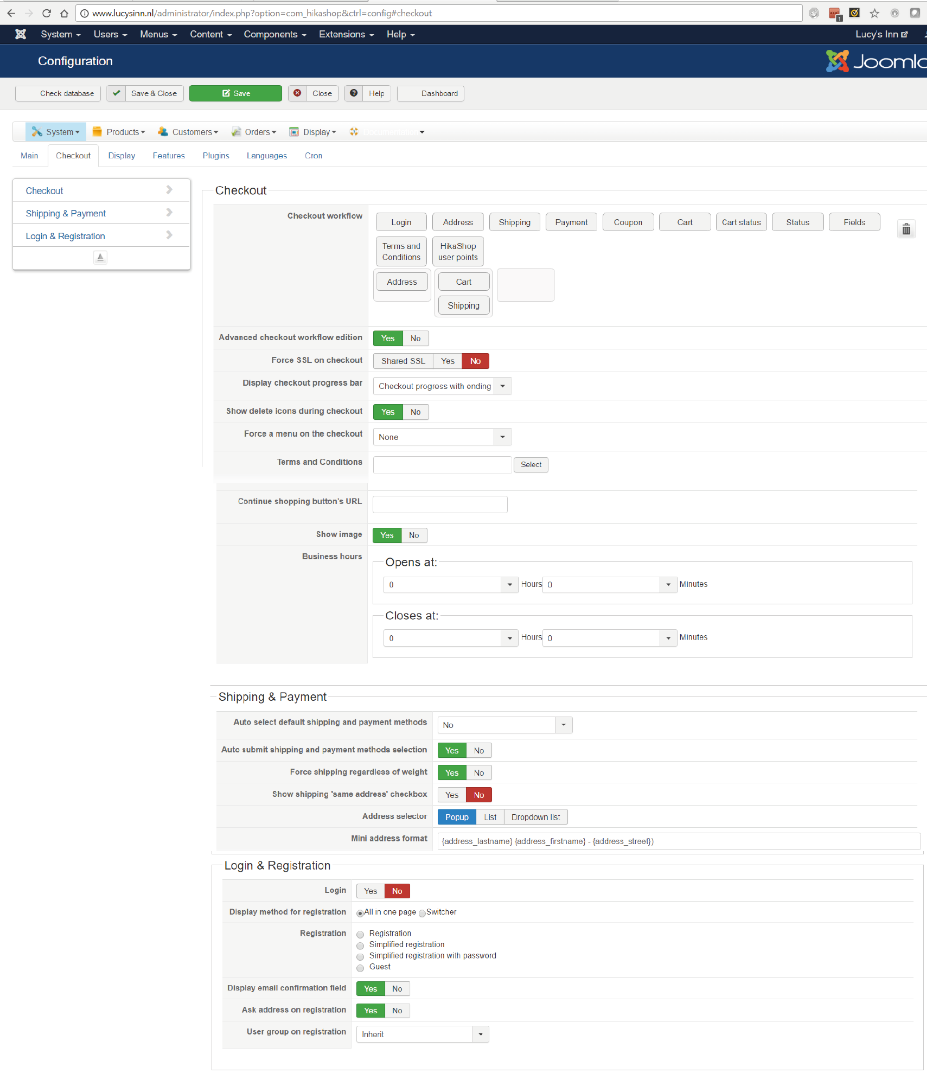Viewport: 927px width, 1080px height.
Task: Click the red Close cross icon
Action: pos(298,93)
